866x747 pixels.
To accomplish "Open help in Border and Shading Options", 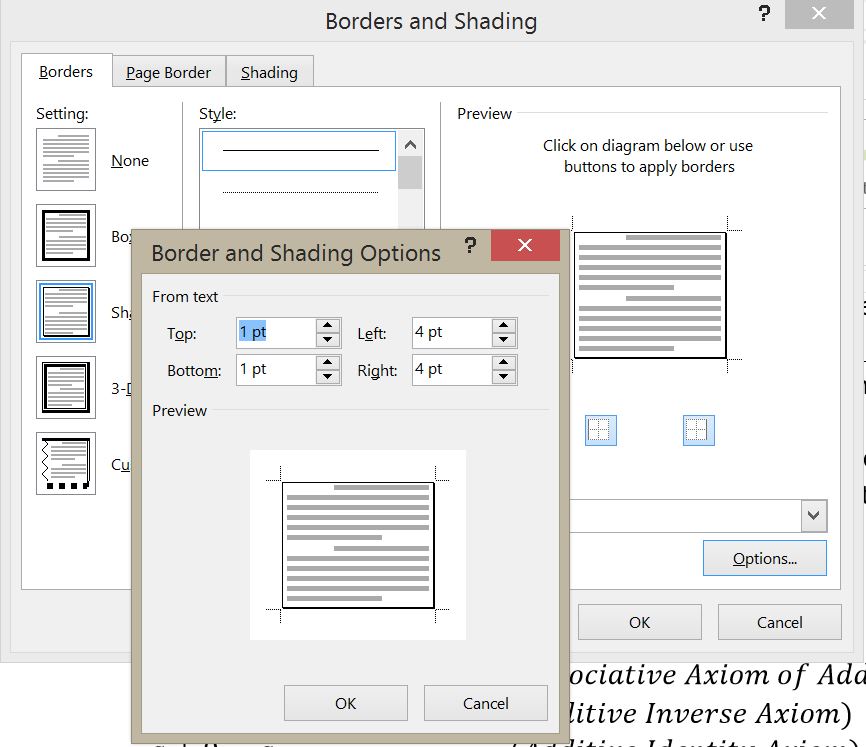I will pos(470,245).
